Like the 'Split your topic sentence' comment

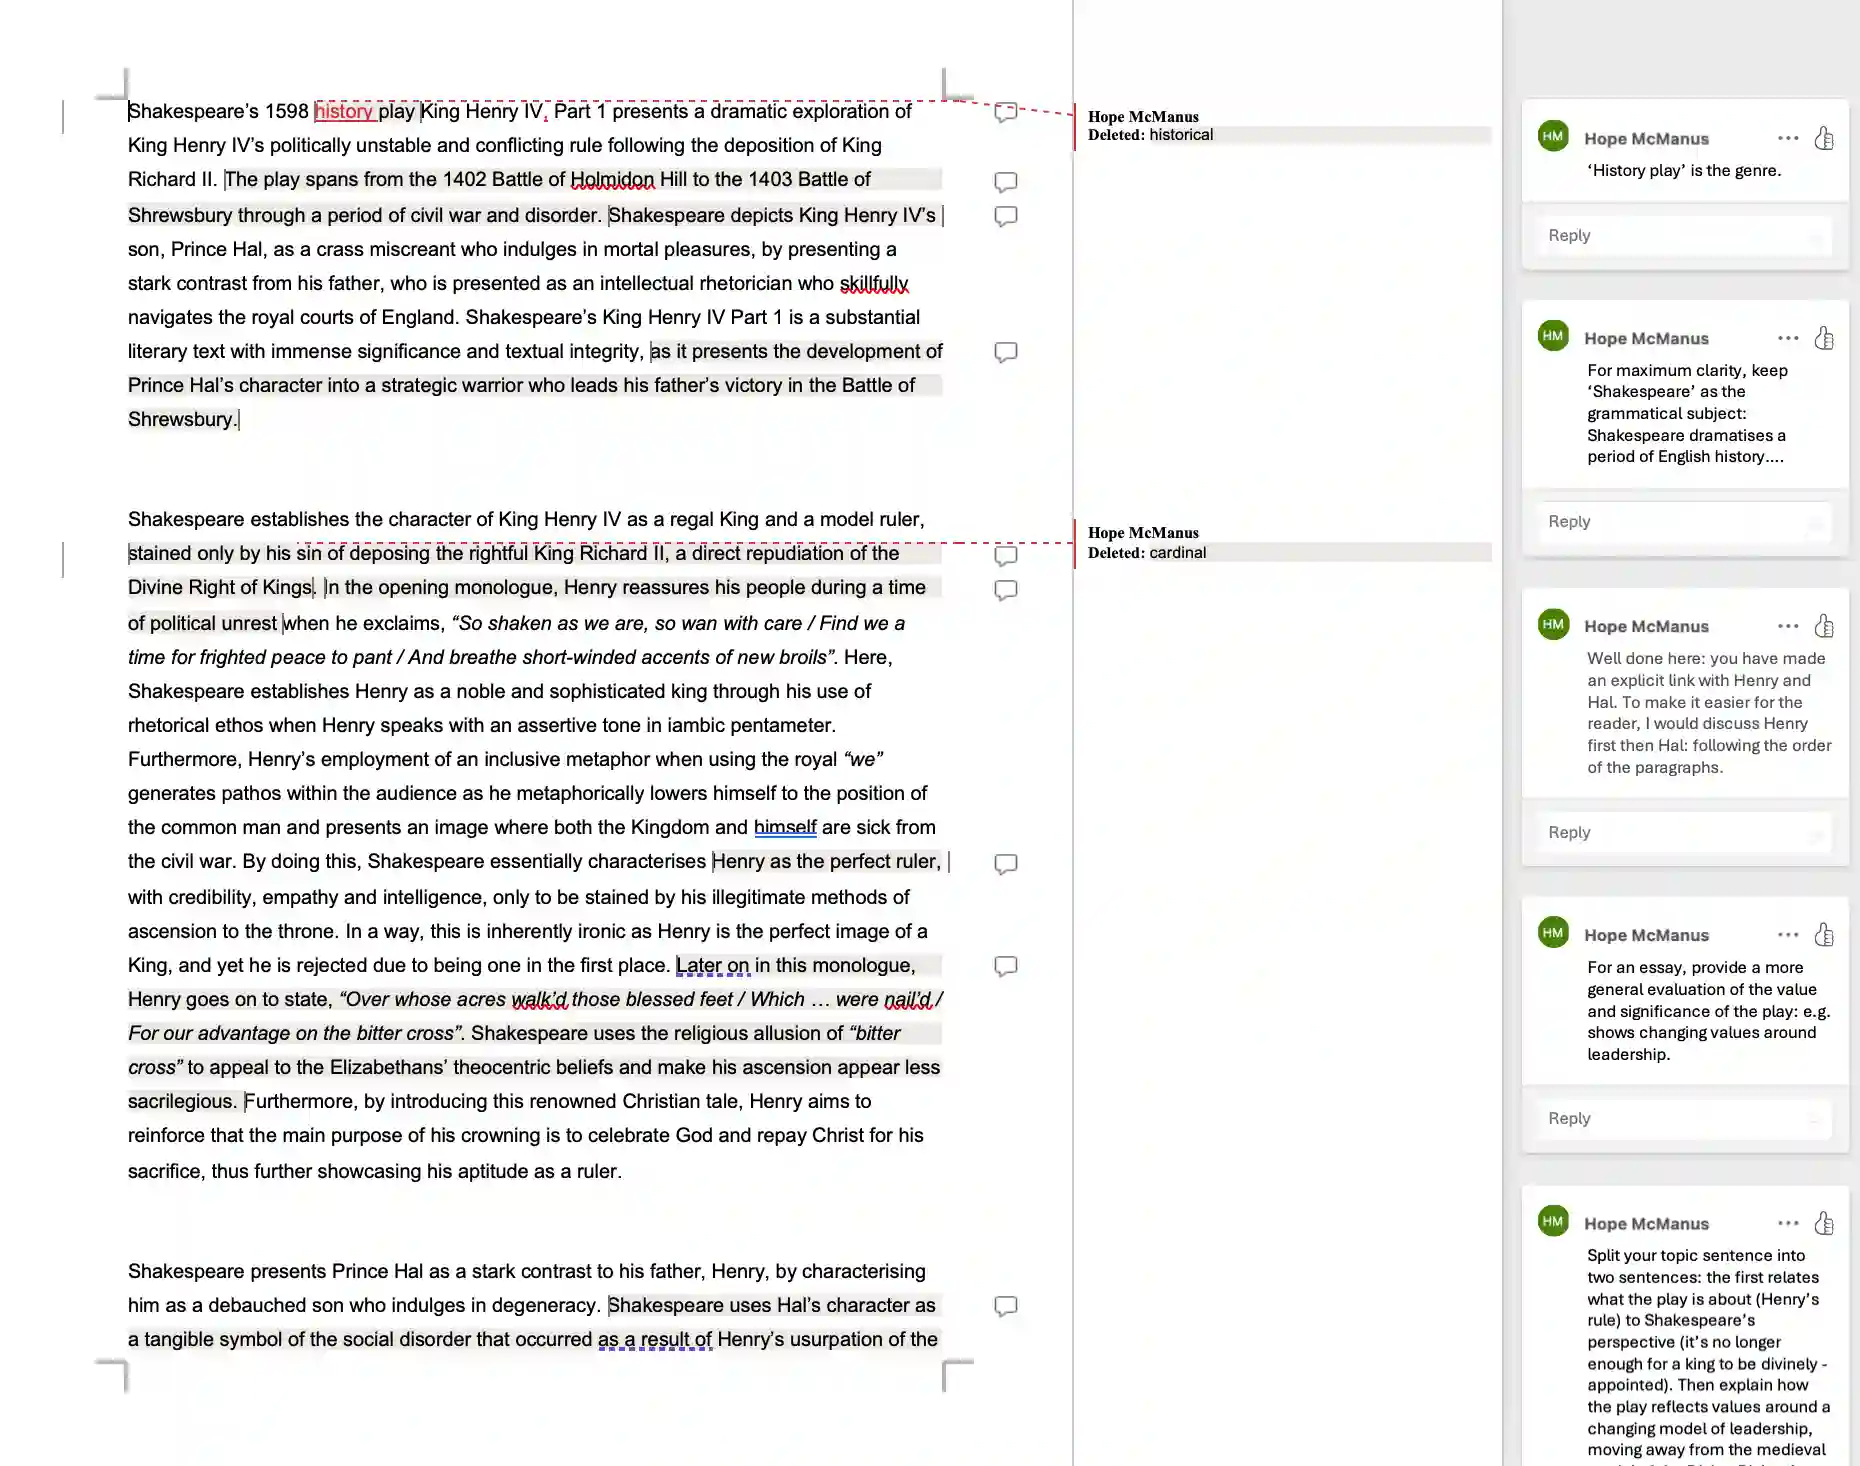[x=1824, y=1223]
